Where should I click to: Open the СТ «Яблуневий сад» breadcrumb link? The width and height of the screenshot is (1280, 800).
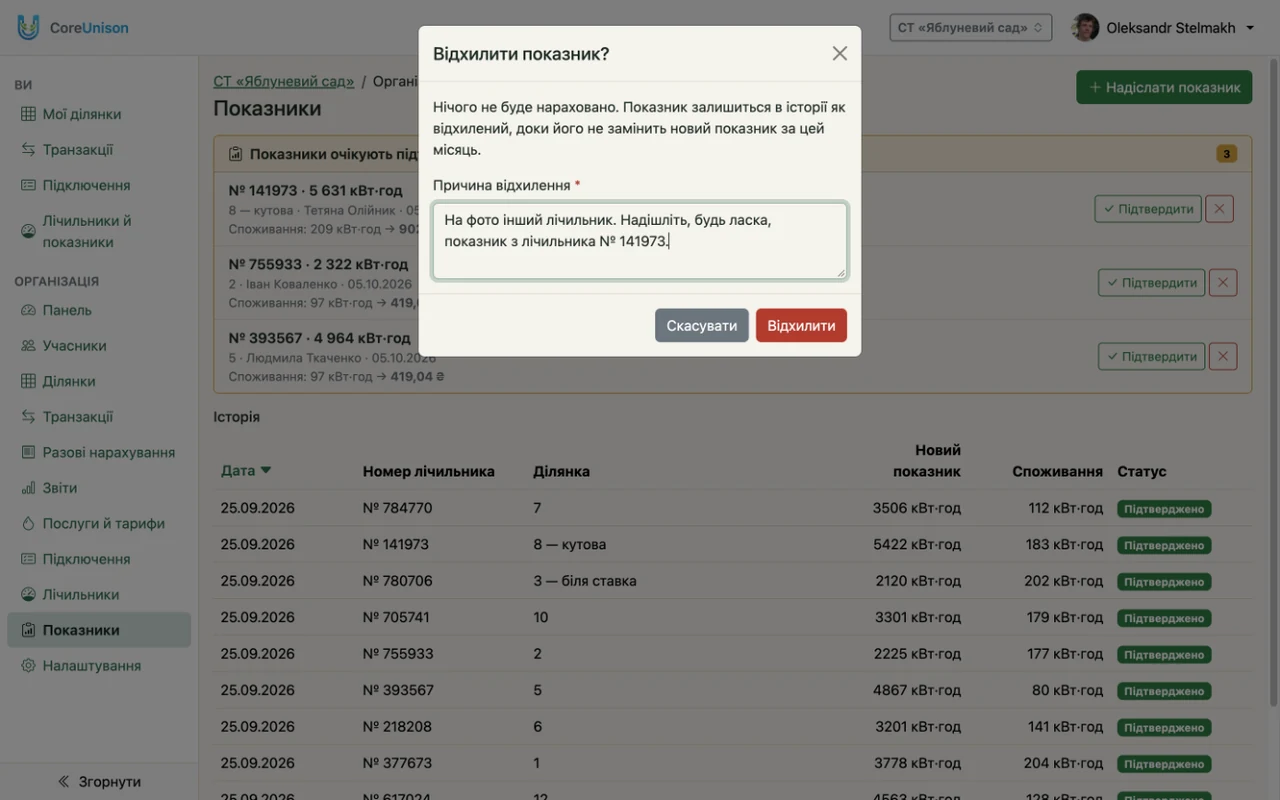click(x=284, y=81)
